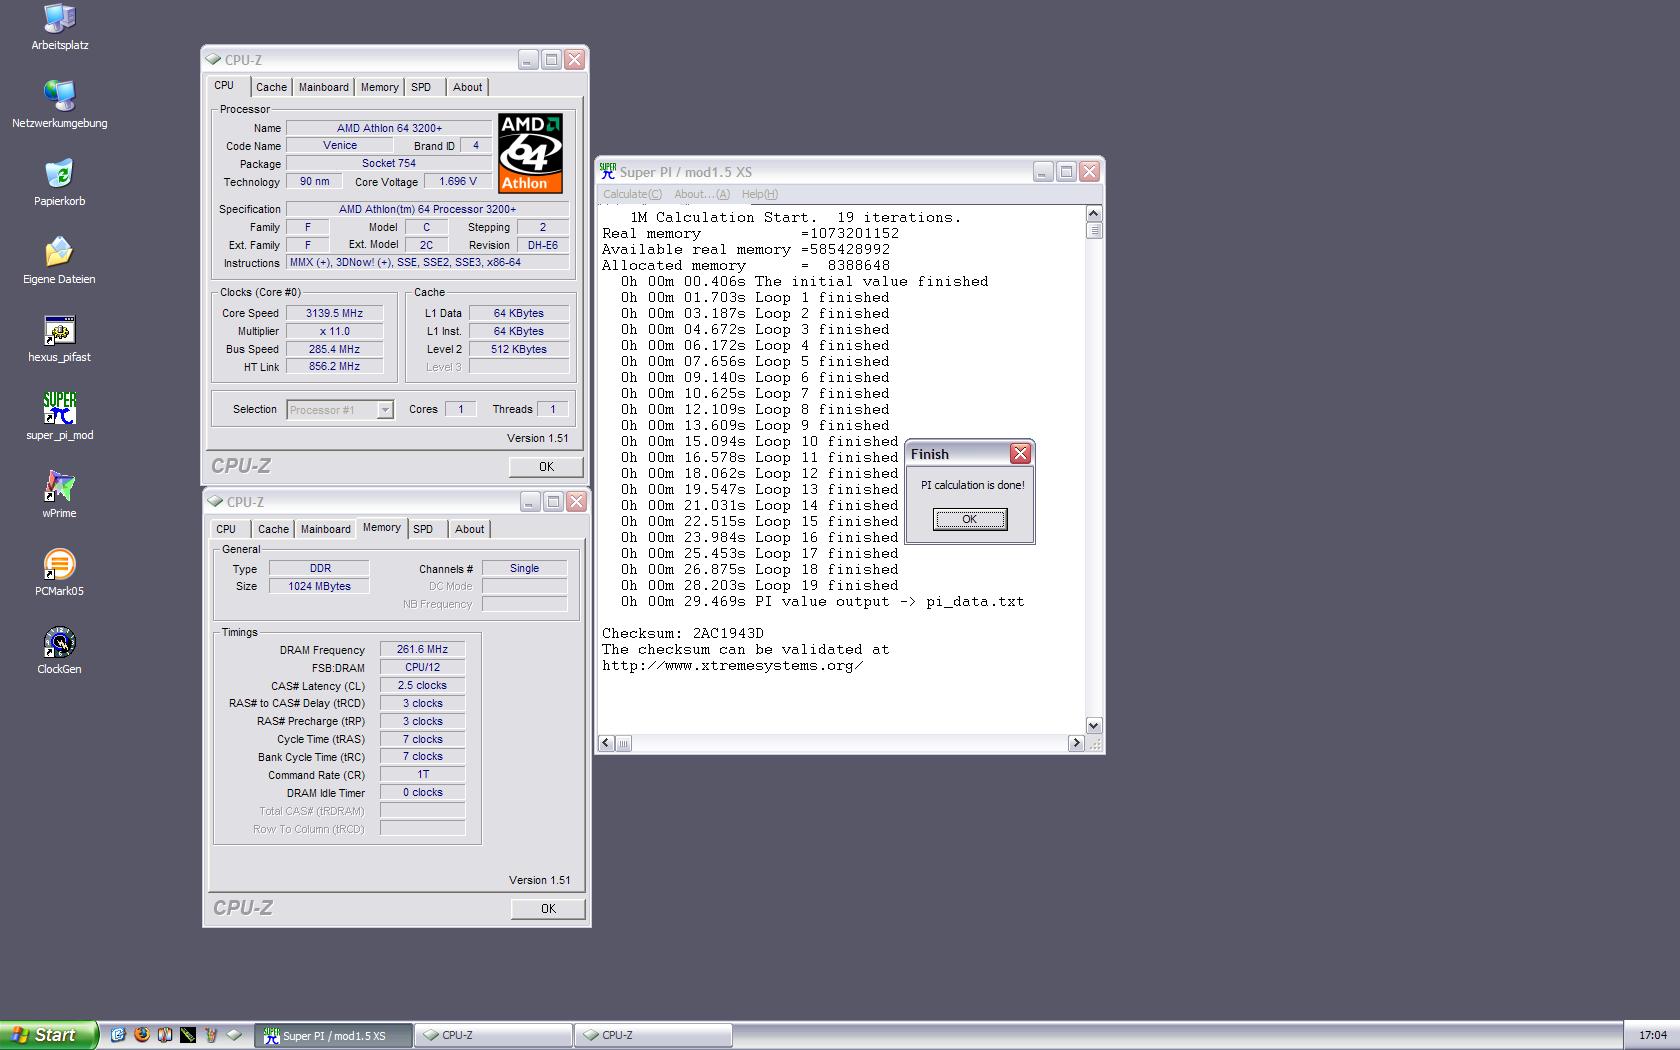Open the Netzwerkumgebung desktop icon
The image size is (1680, 1050).
60,104
